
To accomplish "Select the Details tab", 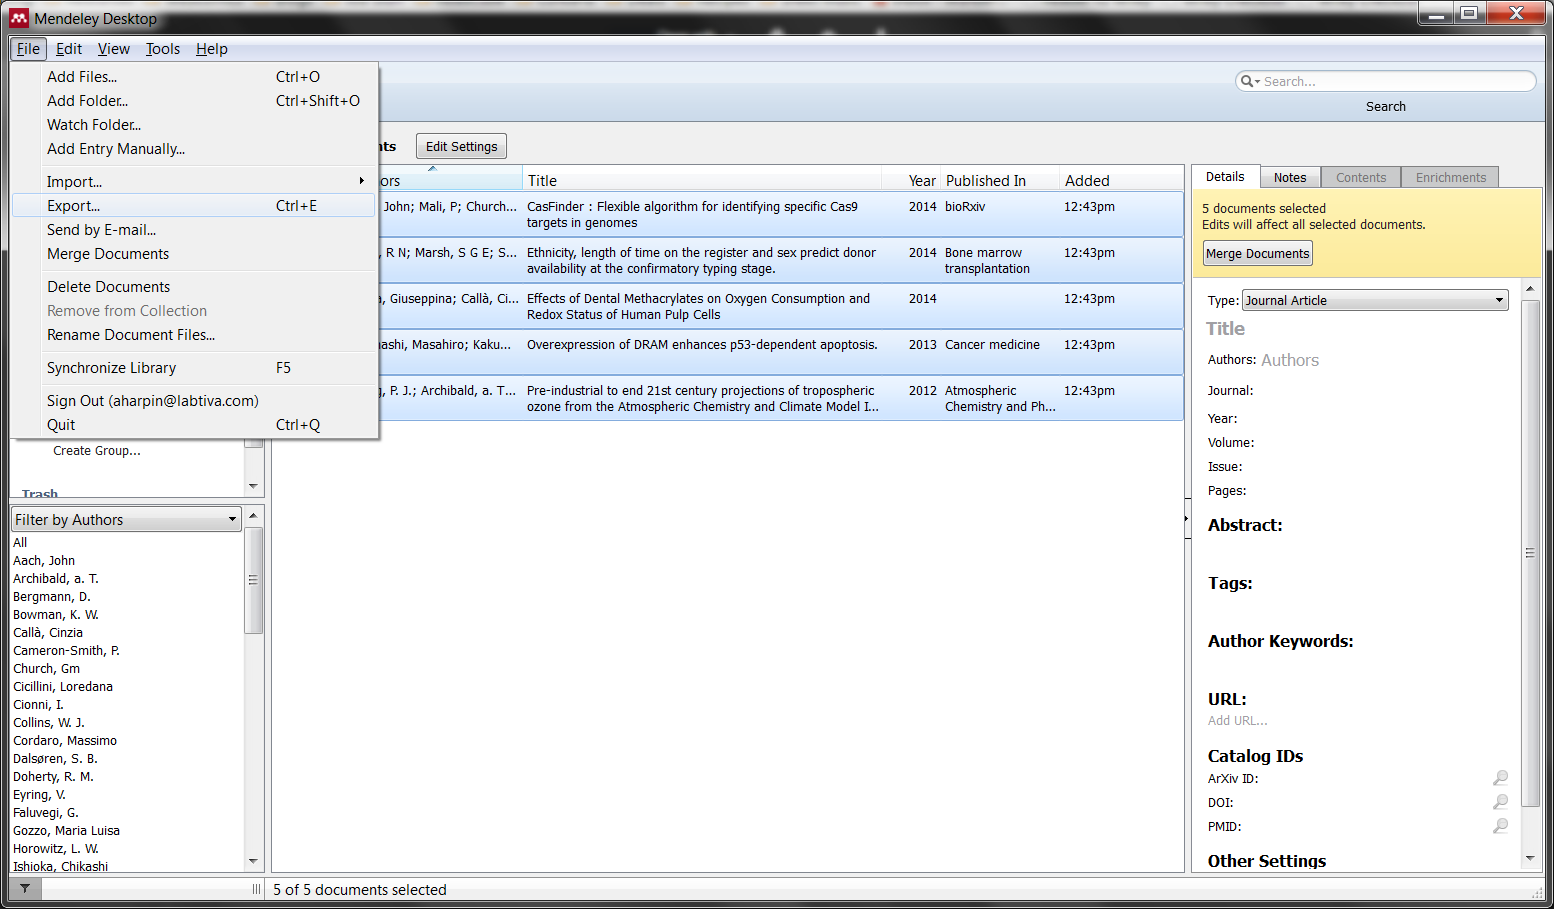I will 1225,176.
